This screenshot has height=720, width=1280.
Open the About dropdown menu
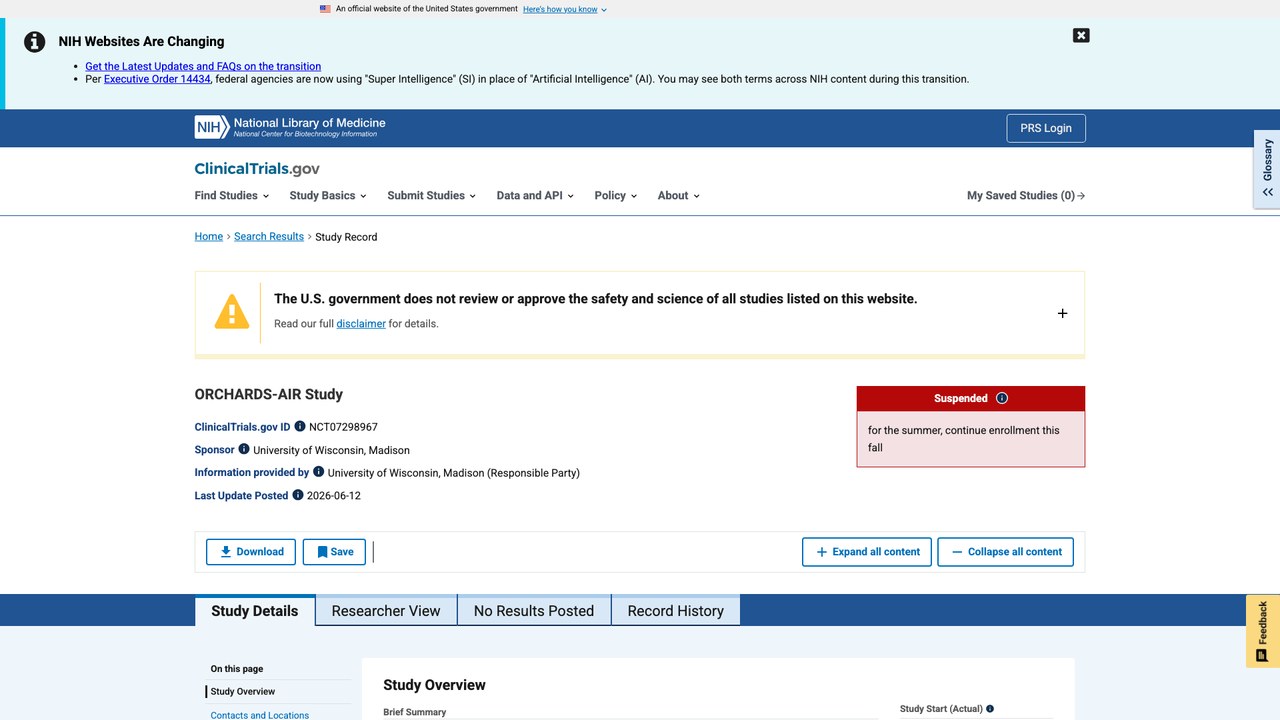678,195
